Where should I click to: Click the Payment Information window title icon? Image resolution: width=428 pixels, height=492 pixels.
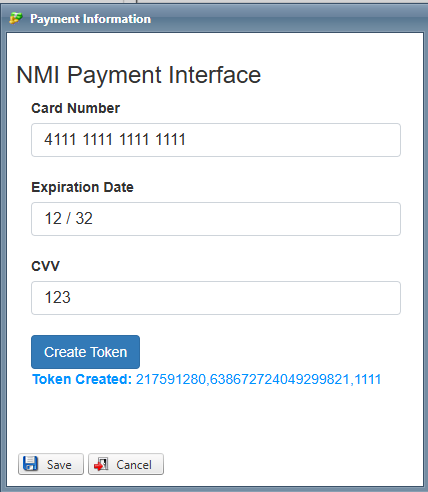(15, 18)
